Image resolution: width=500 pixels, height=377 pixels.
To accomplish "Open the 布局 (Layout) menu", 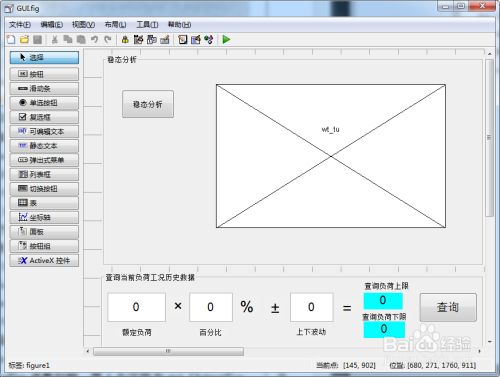I will coord(115,25).
